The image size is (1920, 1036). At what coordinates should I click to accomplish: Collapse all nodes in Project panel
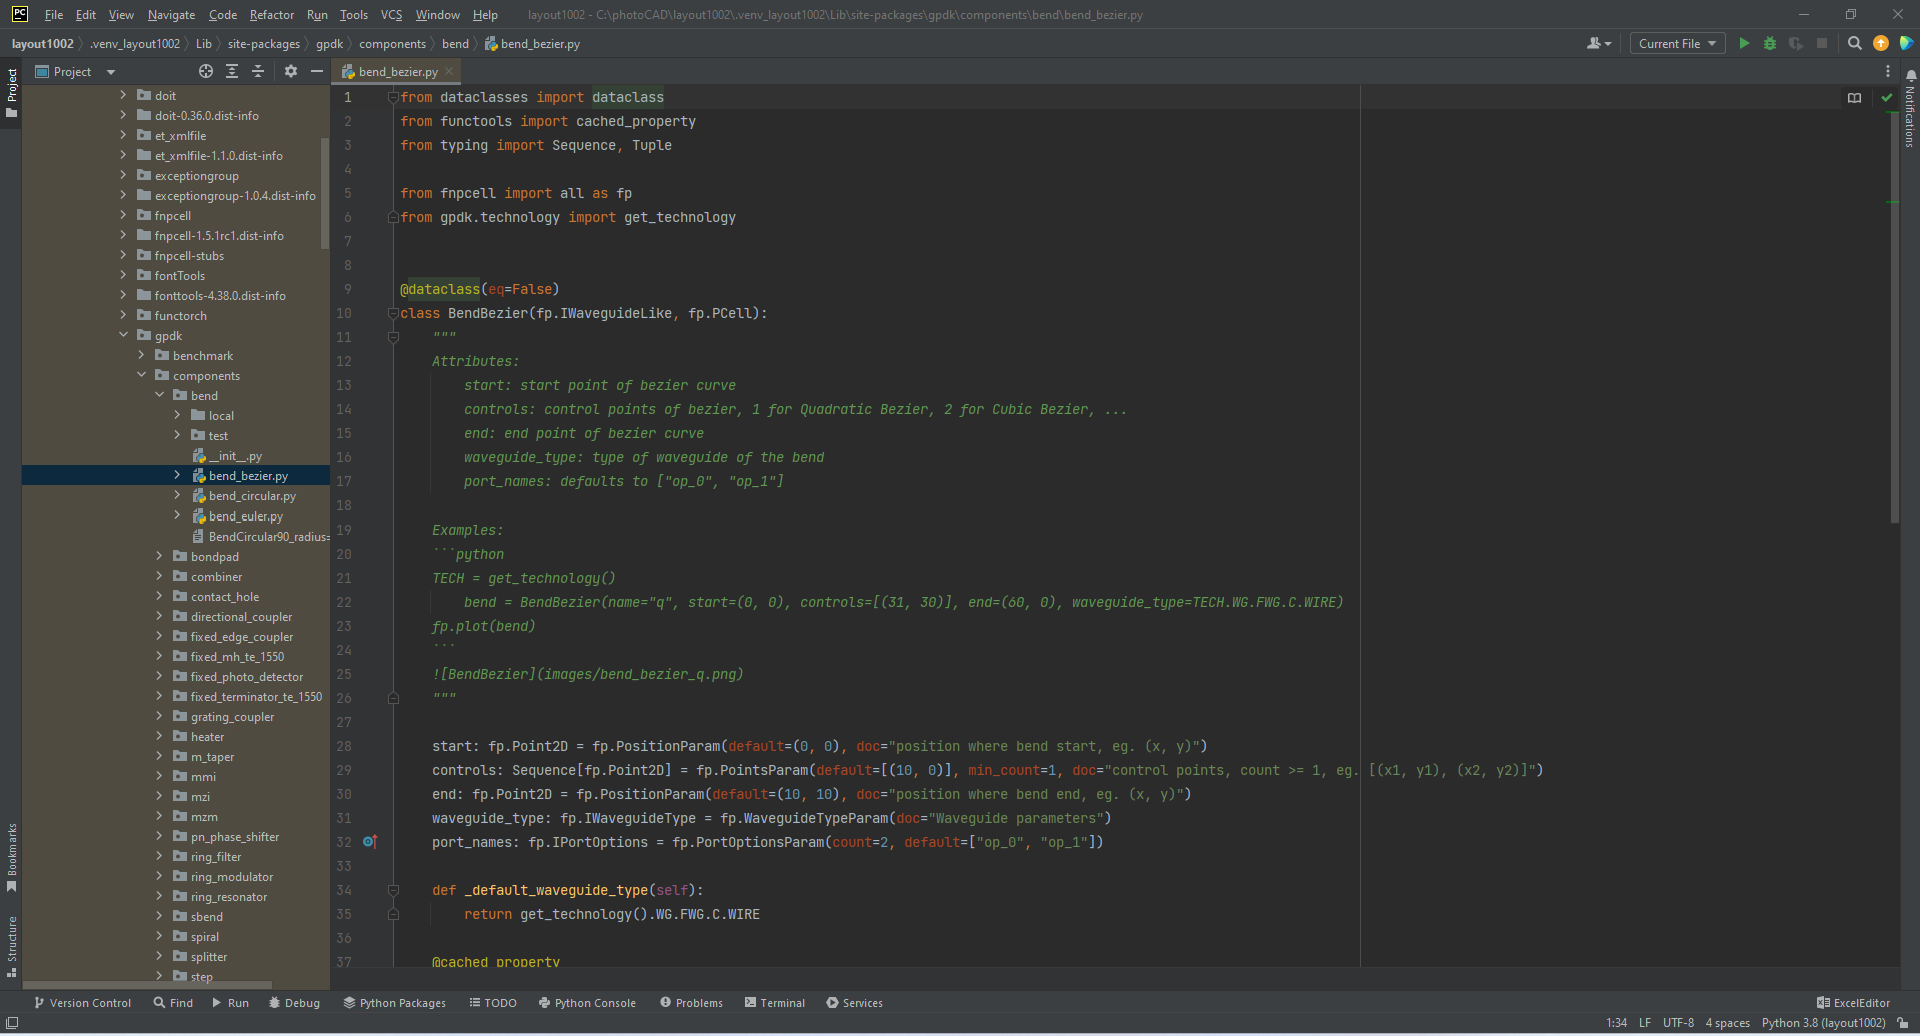(258, 71)
